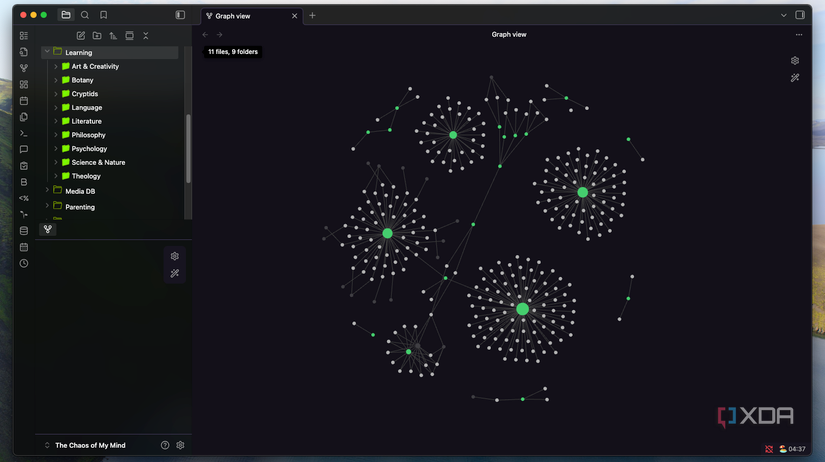Open the file document icon in the ribbon

[x=24, y=52]
